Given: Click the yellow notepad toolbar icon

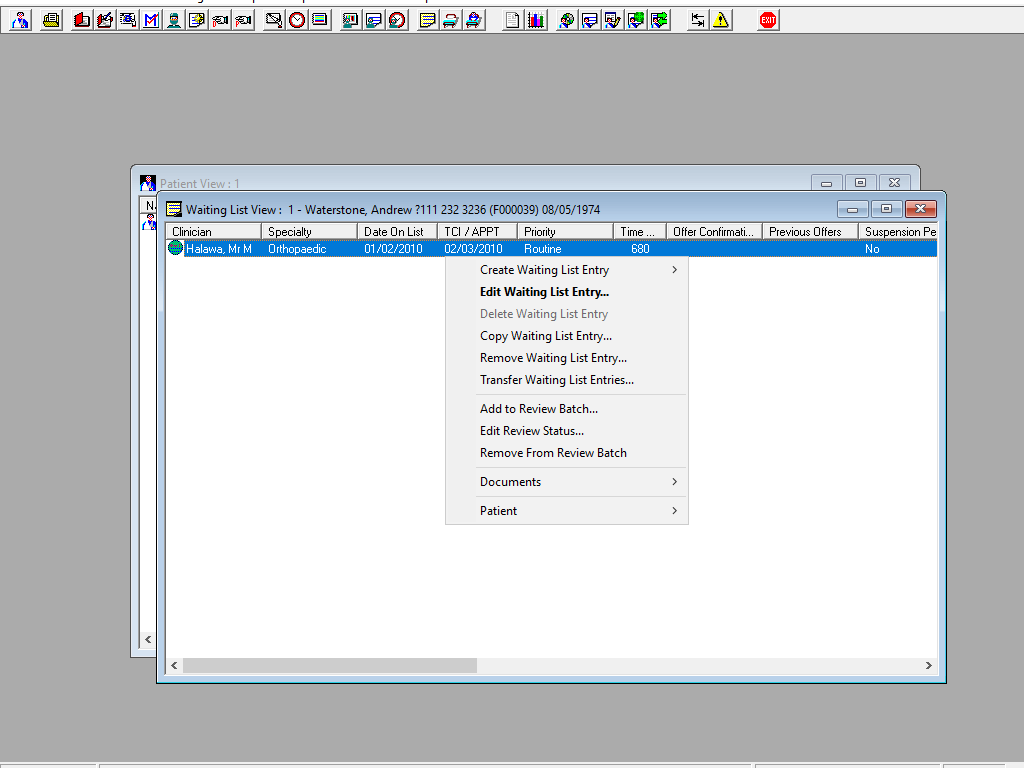Looking at the screenshot, I should click(427, 20).
